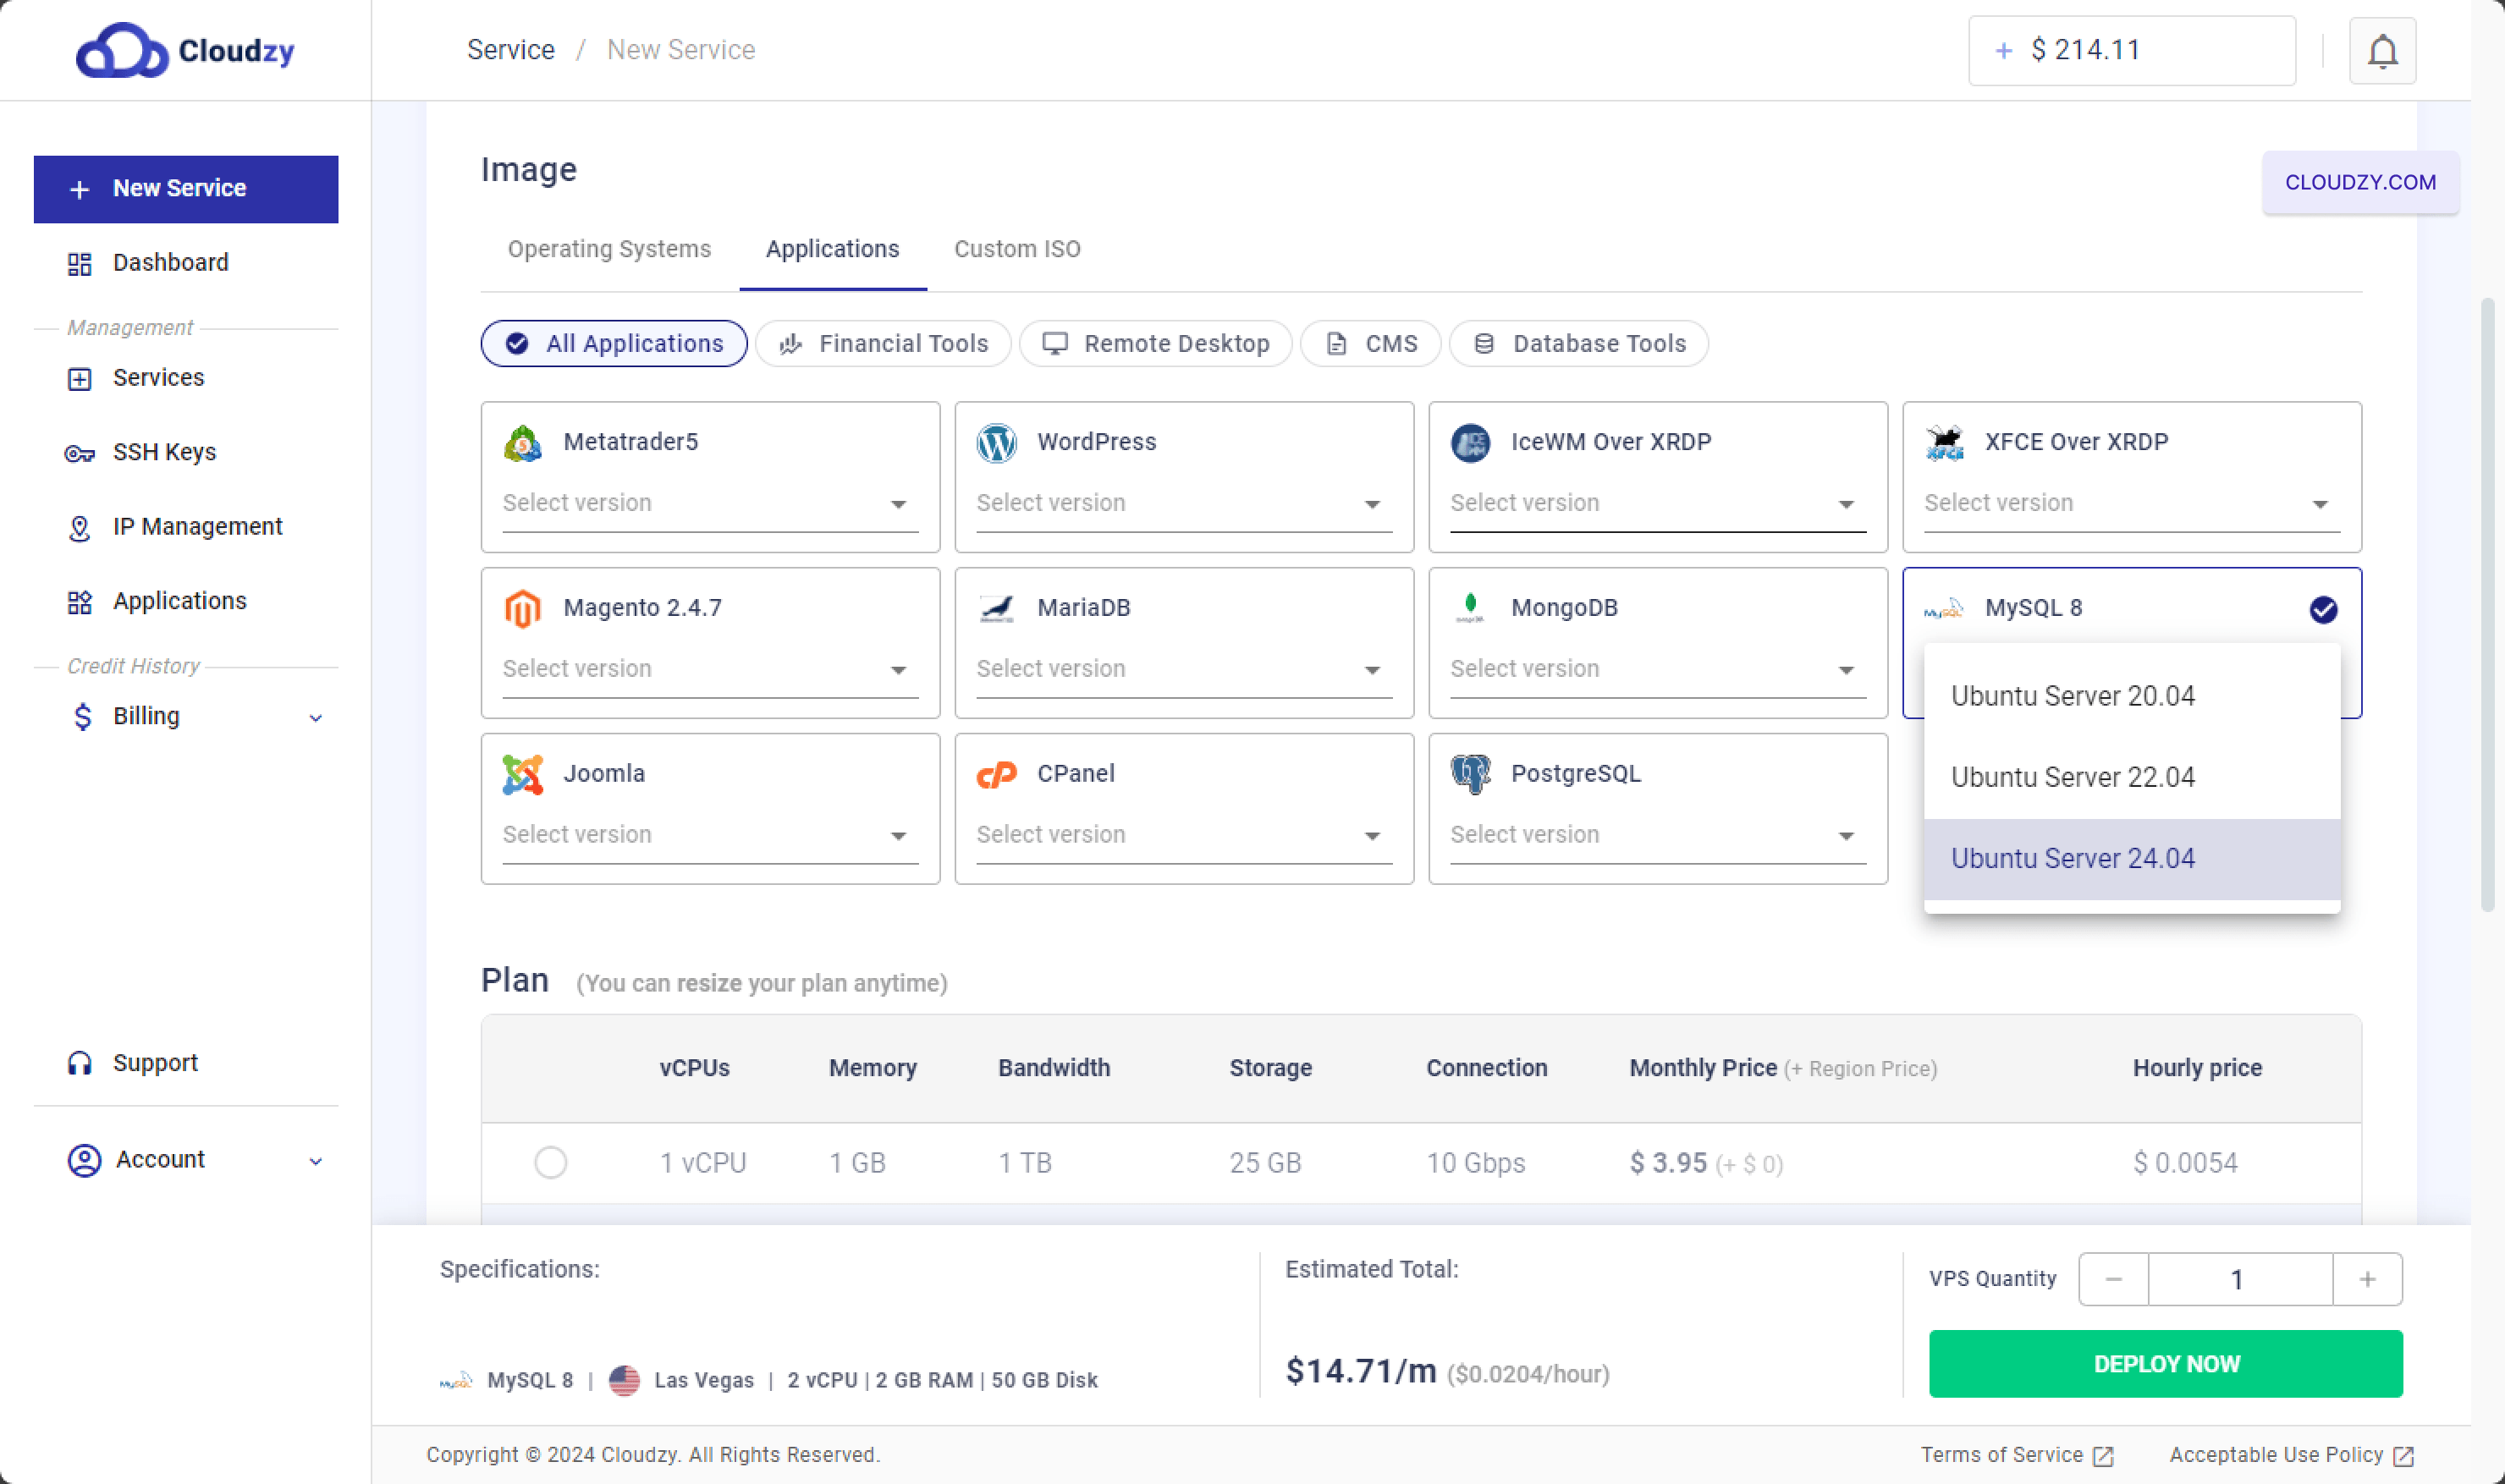Click DEPLOY NOW button
The height and width of the screenshot is (1484, 2505).
point(2165,1364)
